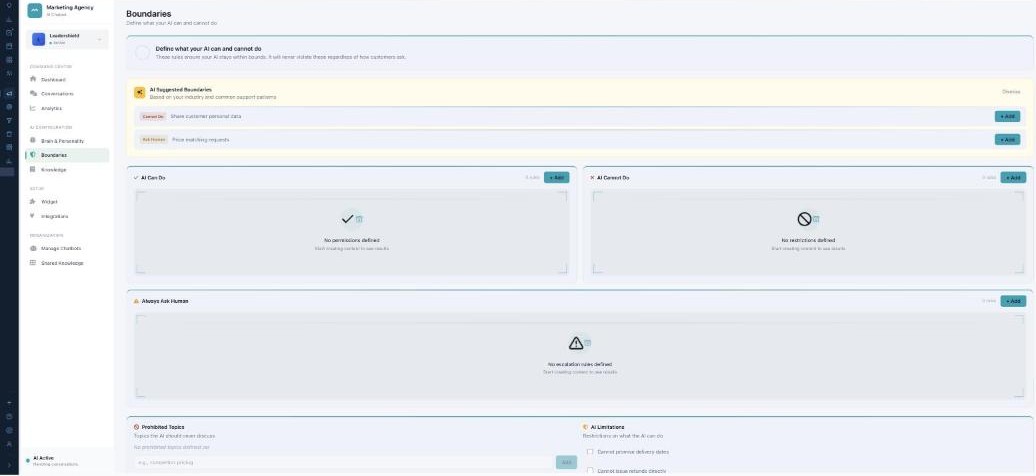Click the AI Suggested Boundaries yellow icon
Screen dimensions: 1036x476
(x=139, y=93)
